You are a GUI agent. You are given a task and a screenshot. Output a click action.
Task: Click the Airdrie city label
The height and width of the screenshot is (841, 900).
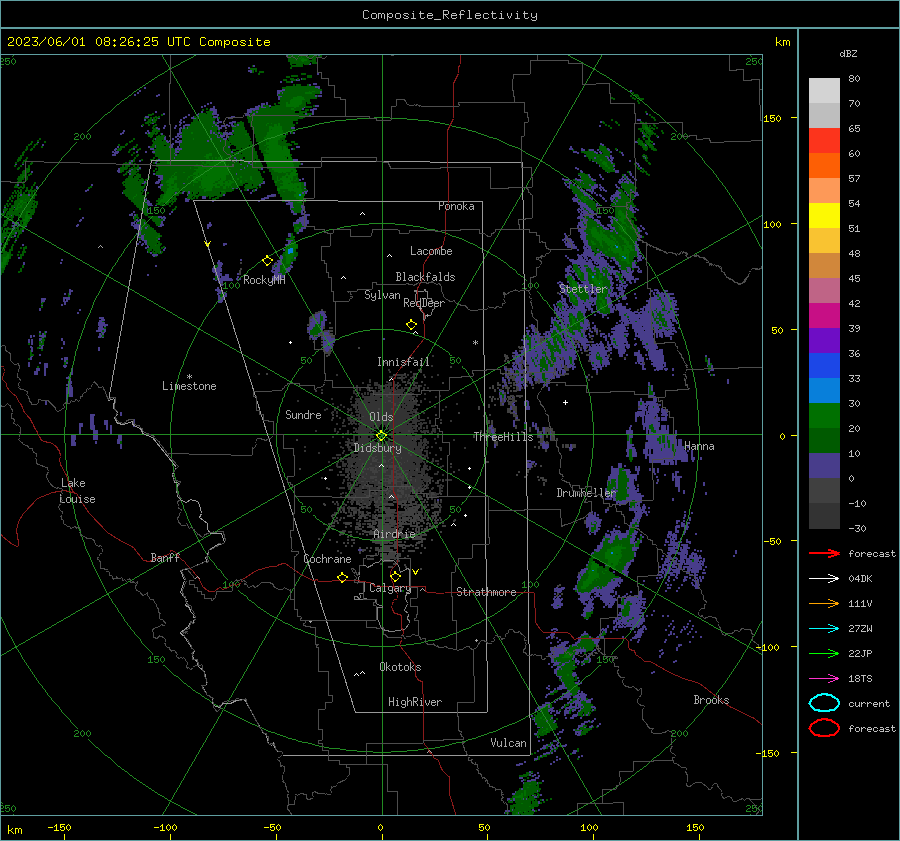coord(394,534)
